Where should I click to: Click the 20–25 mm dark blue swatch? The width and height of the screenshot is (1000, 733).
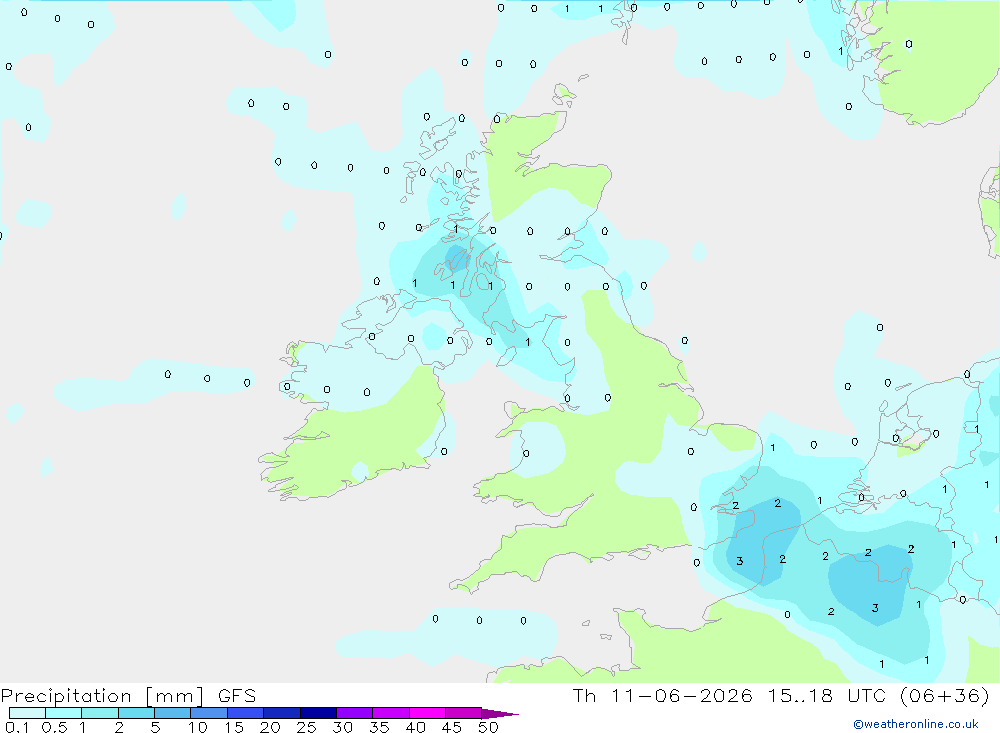coord(282,713)
